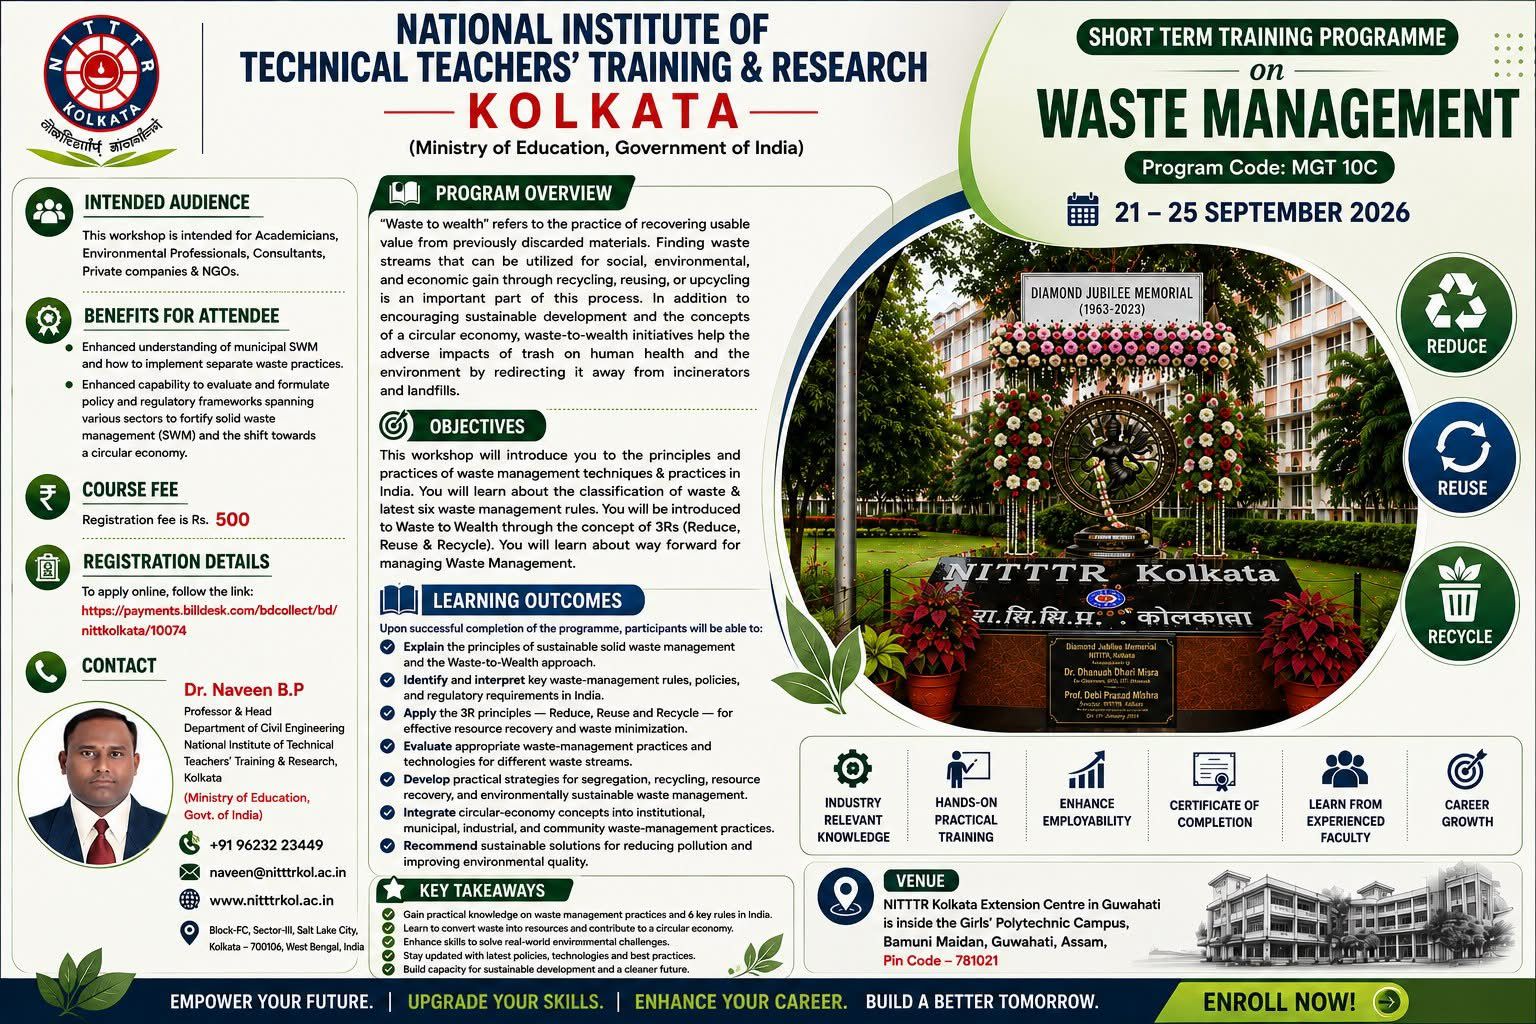Click the 'EMPOWER YOUR FUTURE.' slogan
The width and height of the screenshot is (1536, 1024).
point(271,1001)
